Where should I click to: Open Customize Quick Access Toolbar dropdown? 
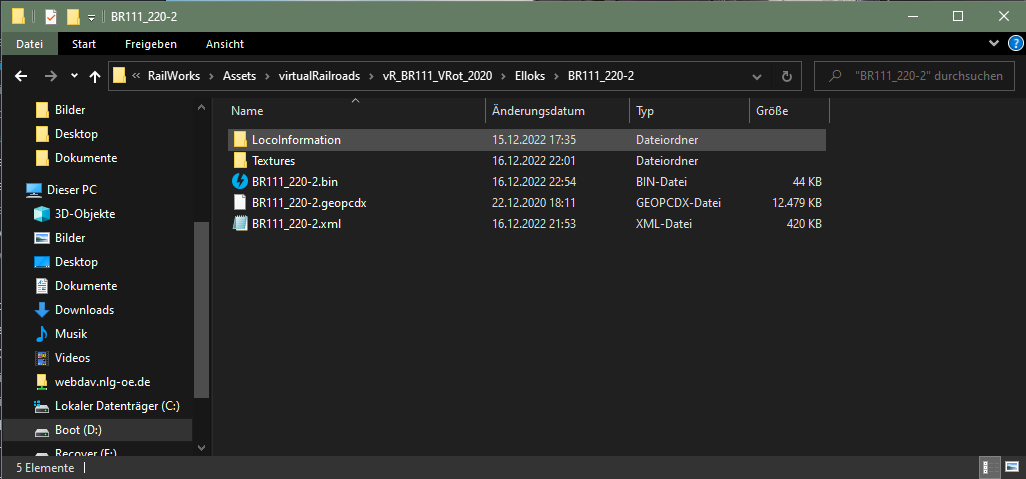point(92,16)
